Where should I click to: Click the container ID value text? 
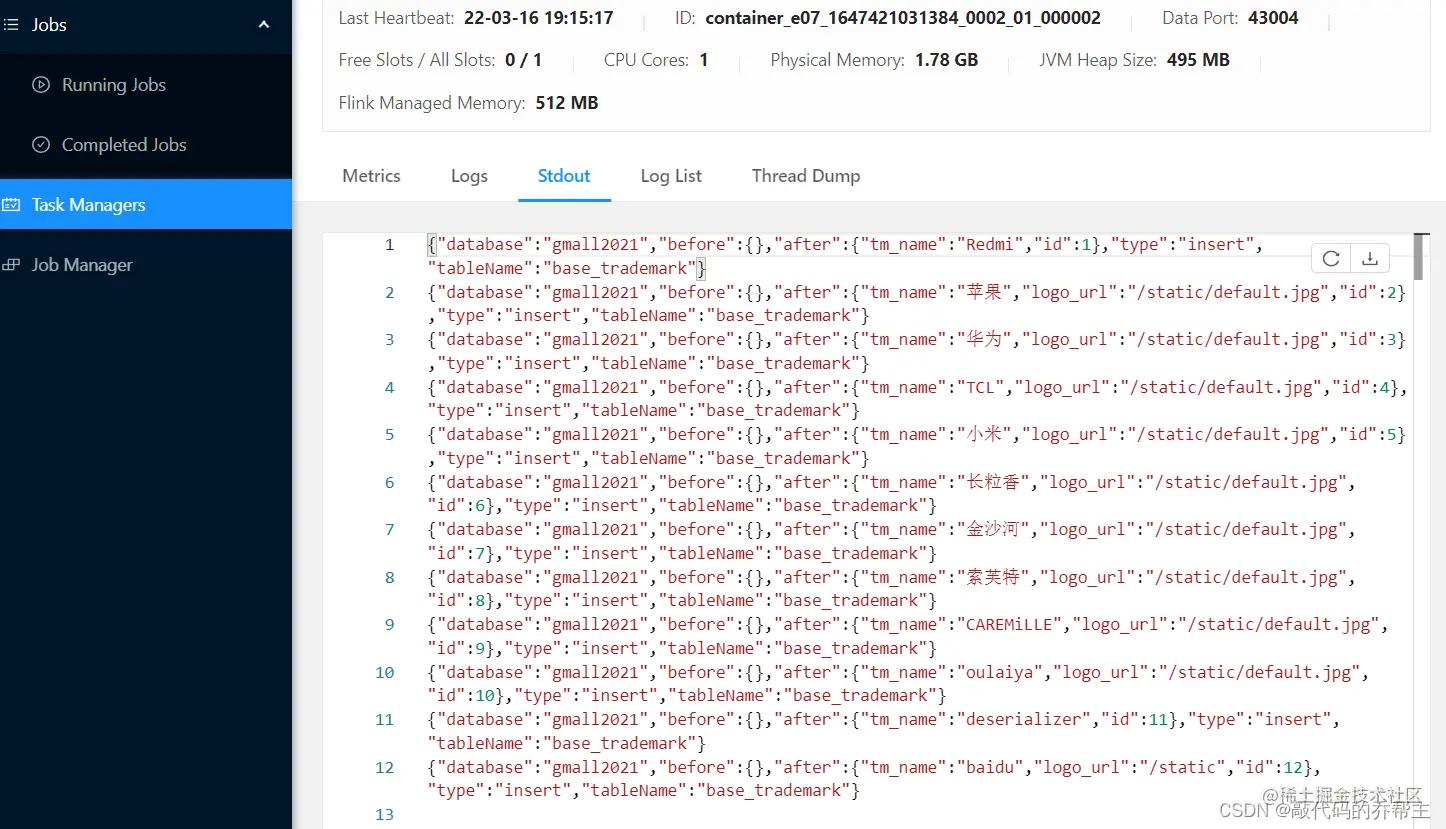tap(903, 18)
